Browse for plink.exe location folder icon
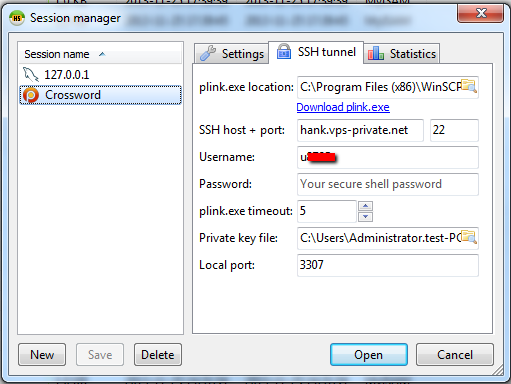This screenshot has height=384, width=511. (469, 86)
